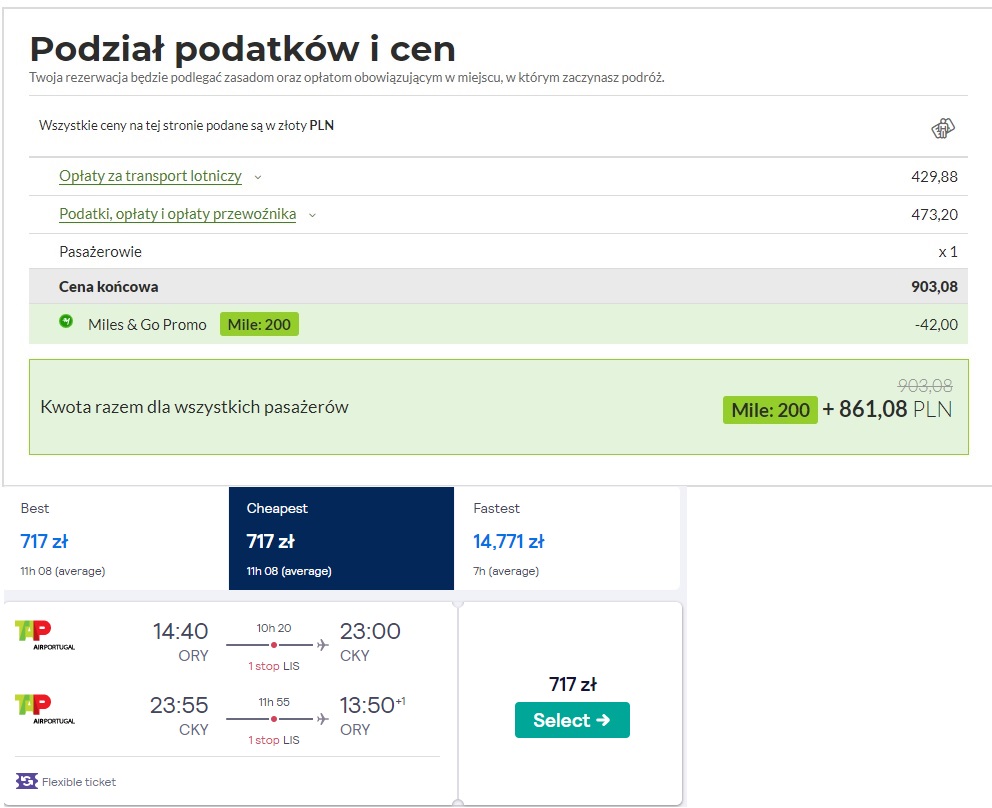Click the 473,20 taxes amount
This screenshot has width=992, height=808.
(x=934, y=214)
